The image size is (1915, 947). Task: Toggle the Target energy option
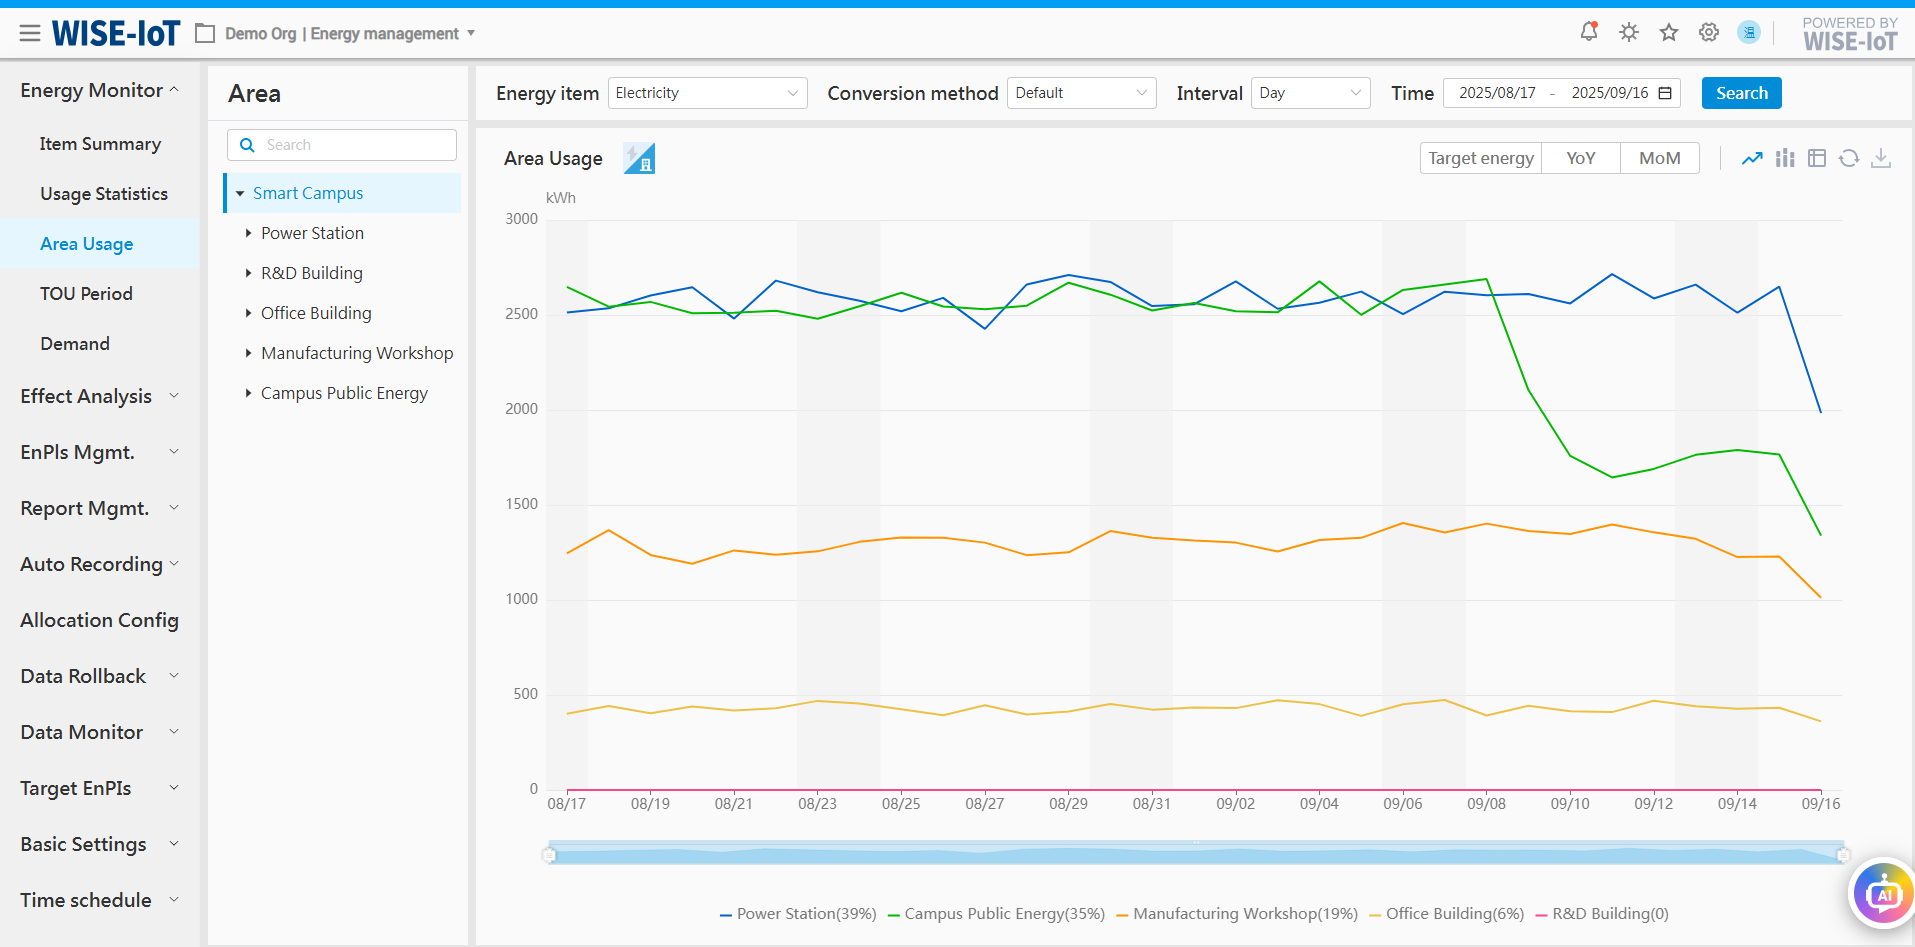pos(1480,158)
